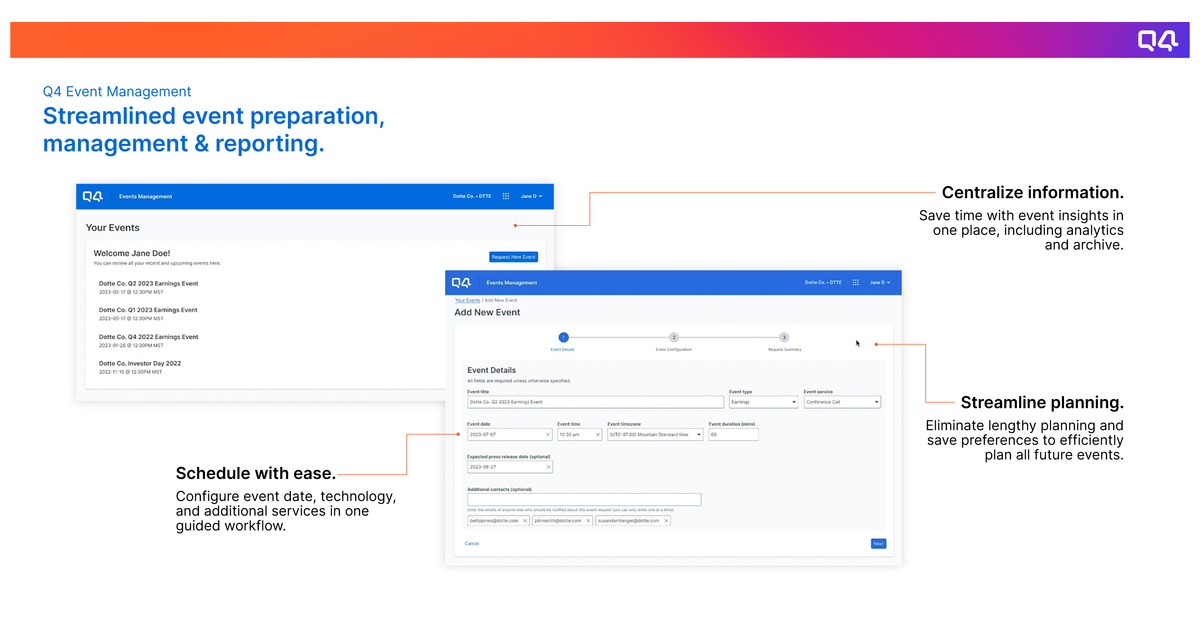Remove the susandamberger@dotte.com contact chip
Image resolution: width=1200 pixels, height=627 pixels.
pos(667,521)
